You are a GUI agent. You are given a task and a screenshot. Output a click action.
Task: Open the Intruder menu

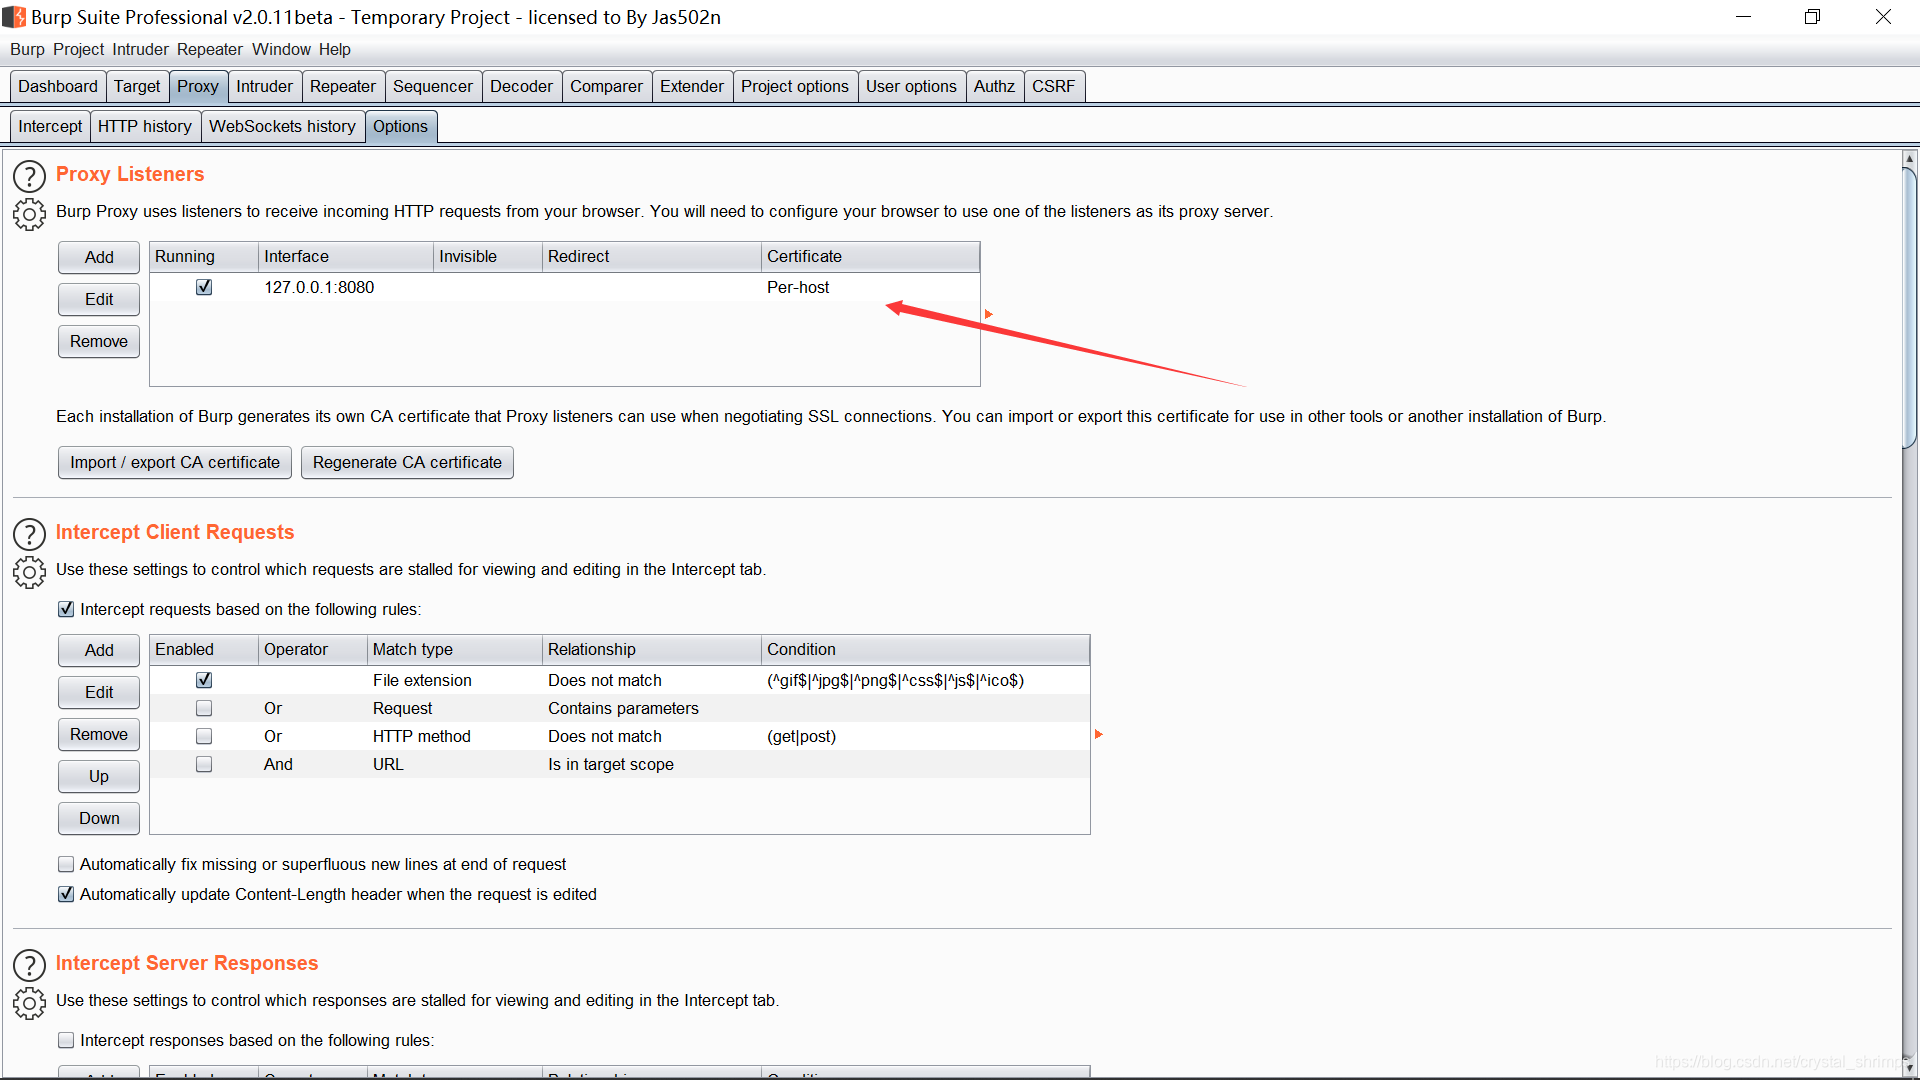pyautogui.click(x=140, y=49)
